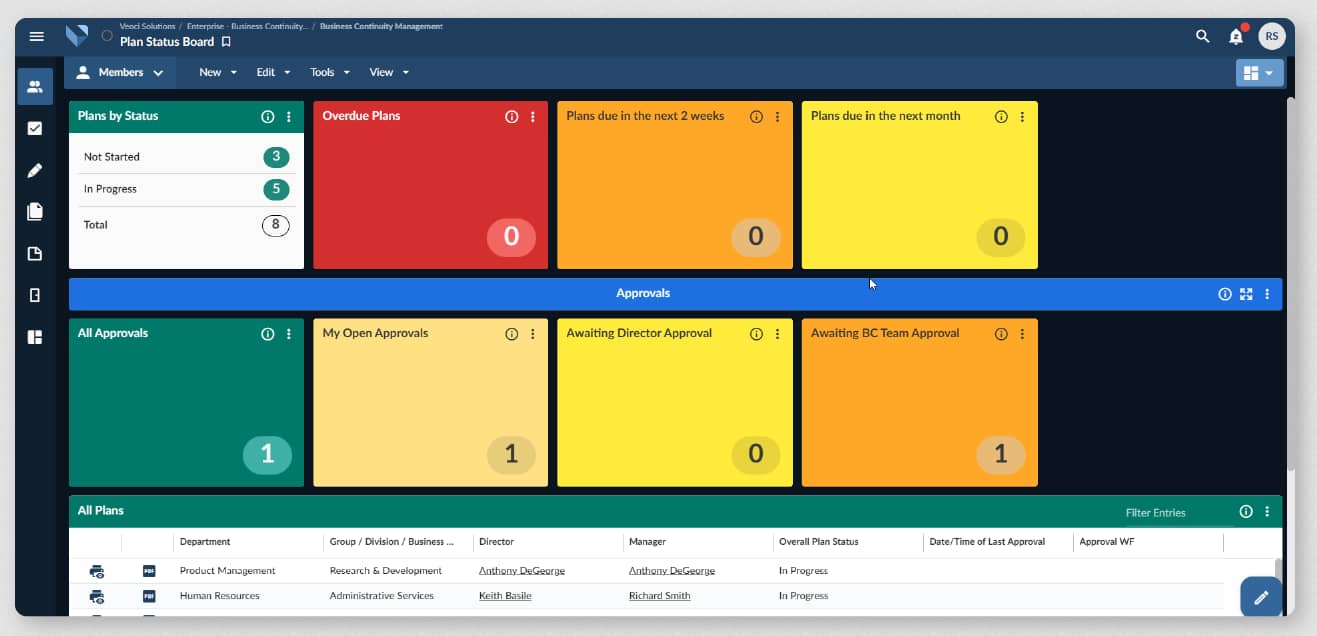The image size is (1317, 636).
Task: Open the notifications bell
Action: [x=1236, y=37]
